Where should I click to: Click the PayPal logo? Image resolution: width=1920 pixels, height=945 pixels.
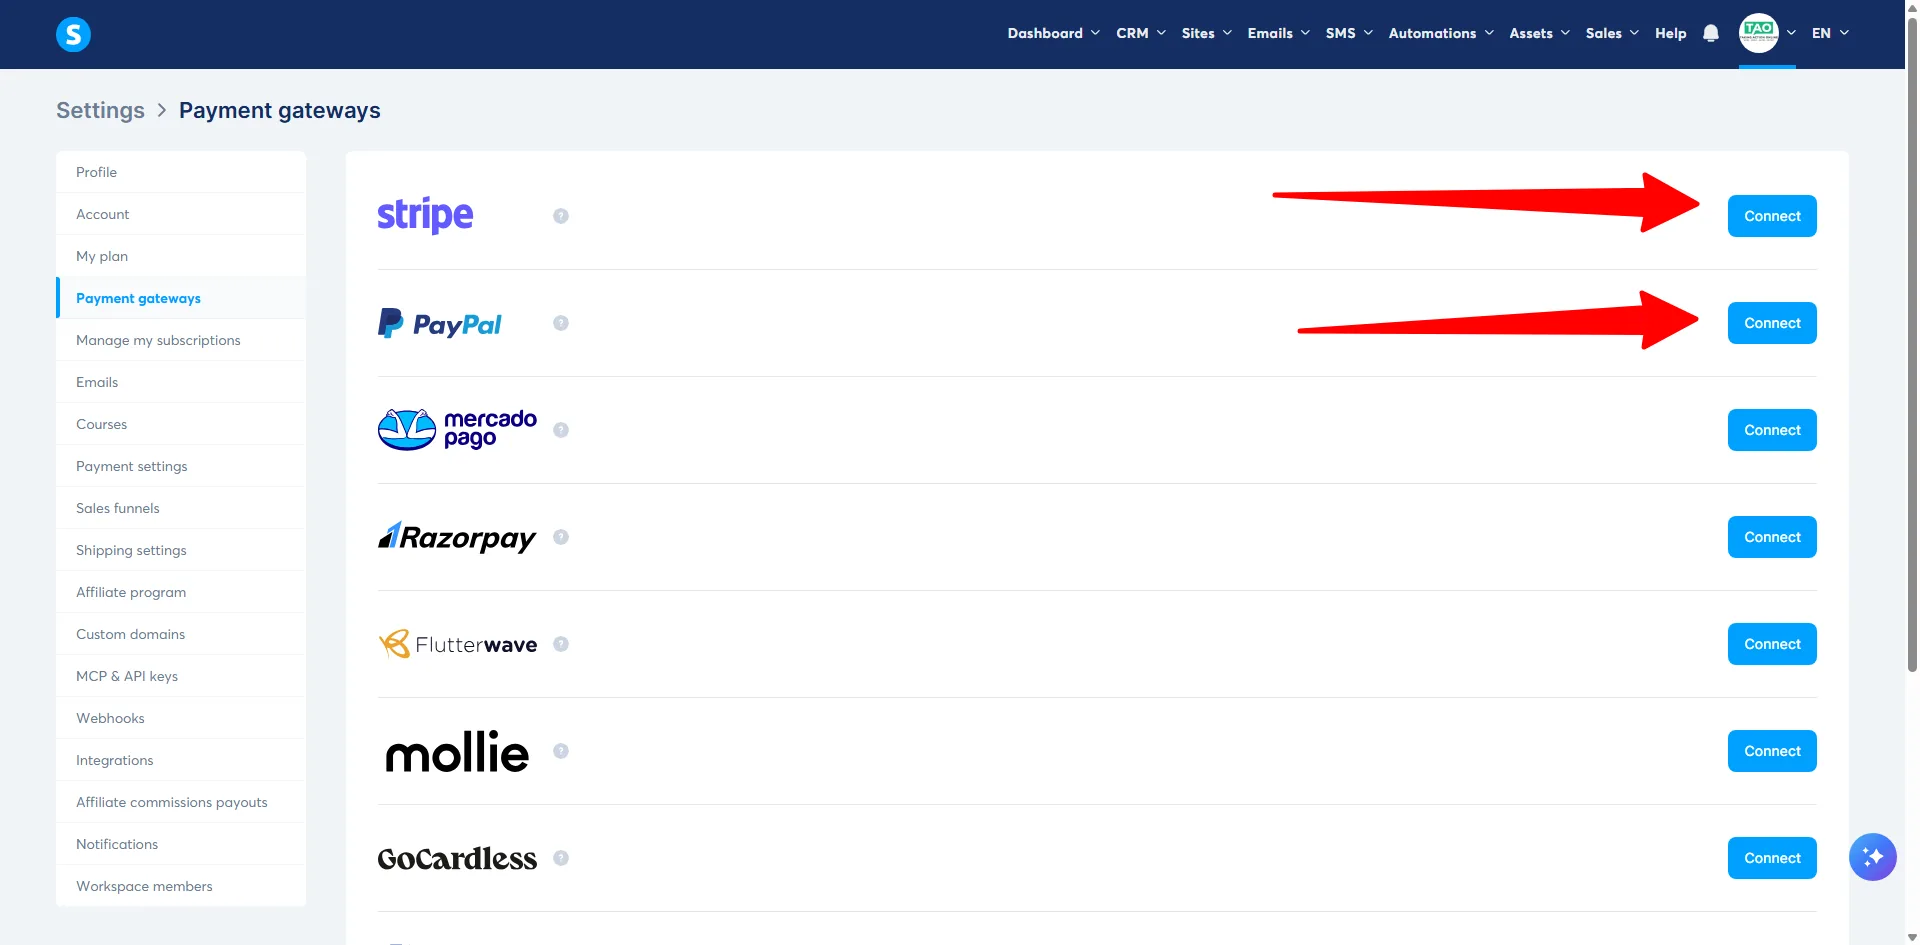(440, 323)
